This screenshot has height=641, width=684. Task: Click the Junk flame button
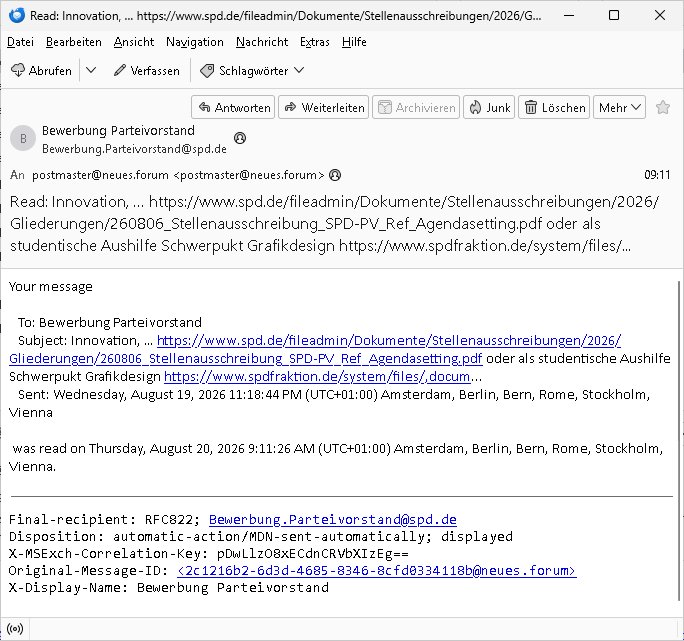[x=489, y=107]
